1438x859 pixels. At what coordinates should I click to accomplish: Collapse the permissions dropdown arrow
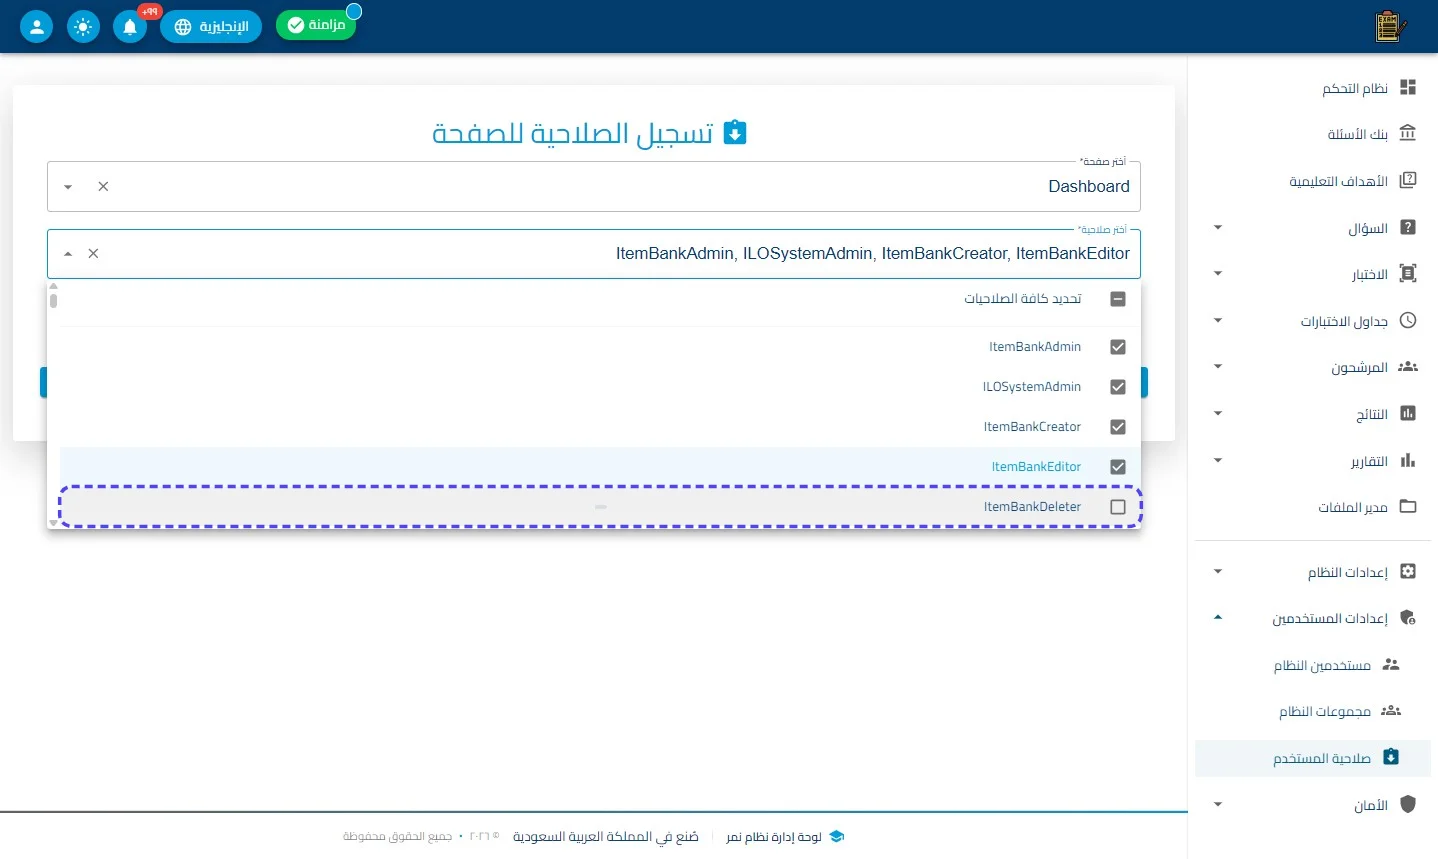pos(68,254)
